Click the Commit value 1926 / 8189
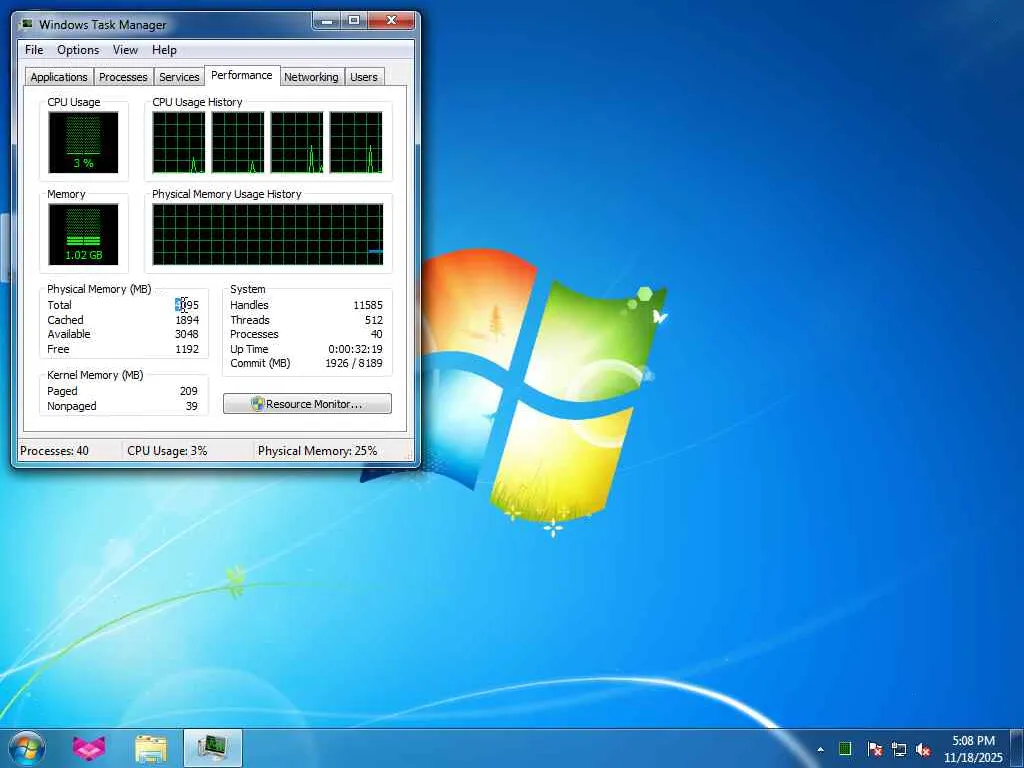 click(x=354, y=363)
